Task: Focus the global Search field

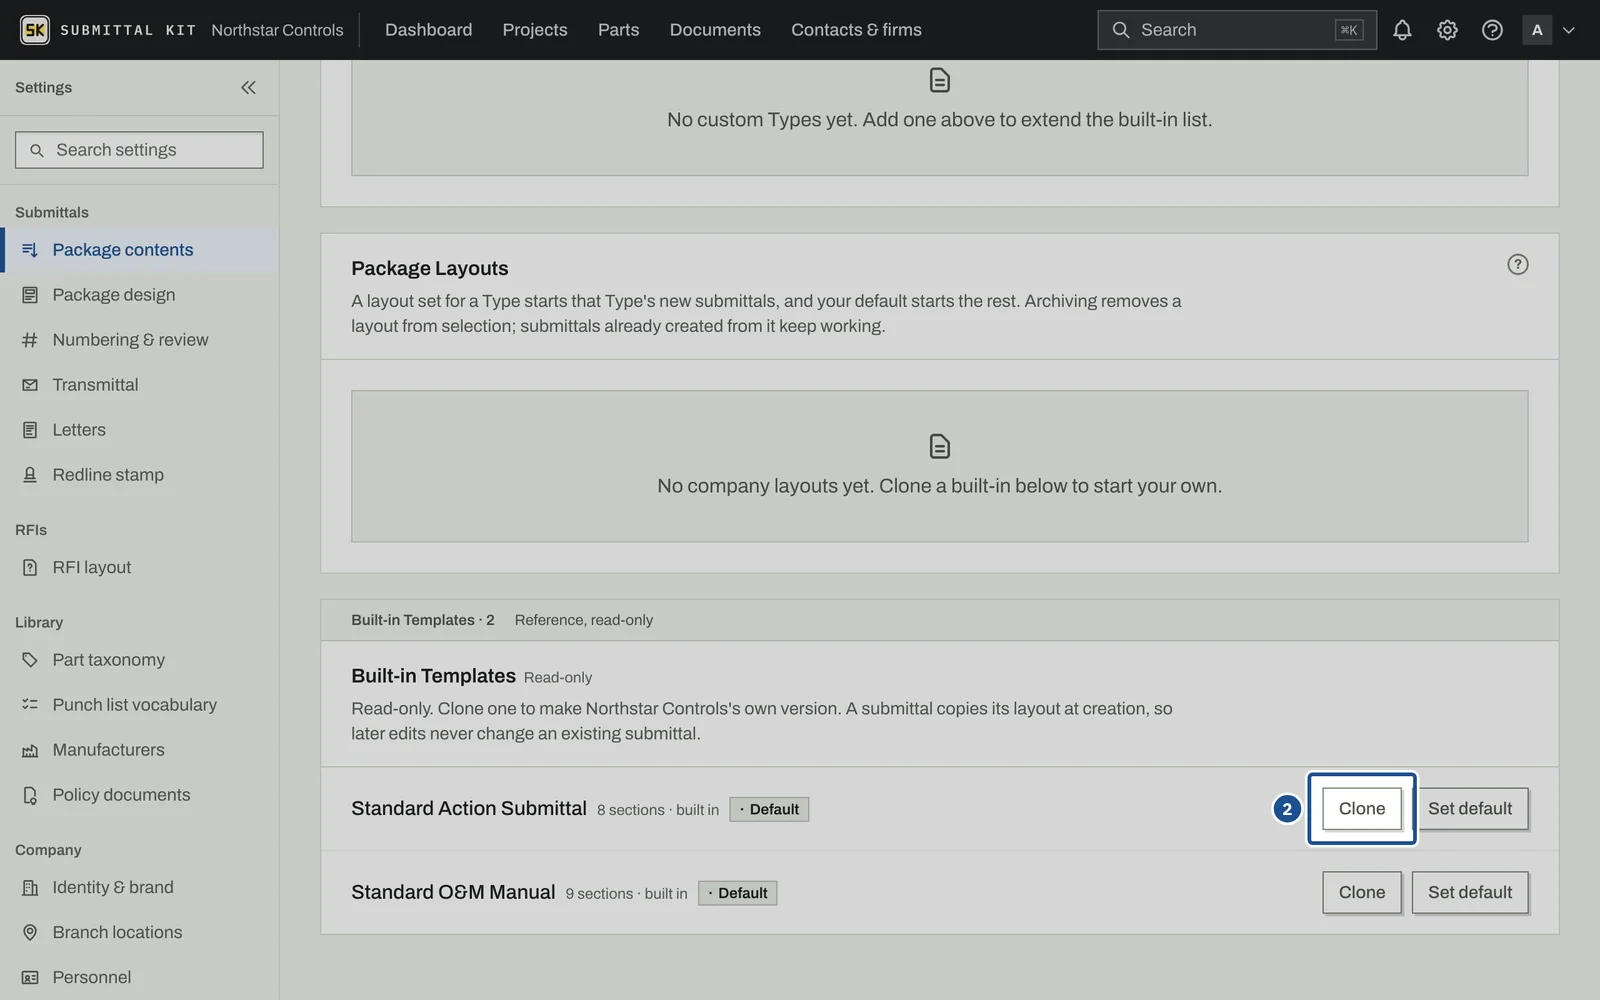Action: coord(1236,30)
